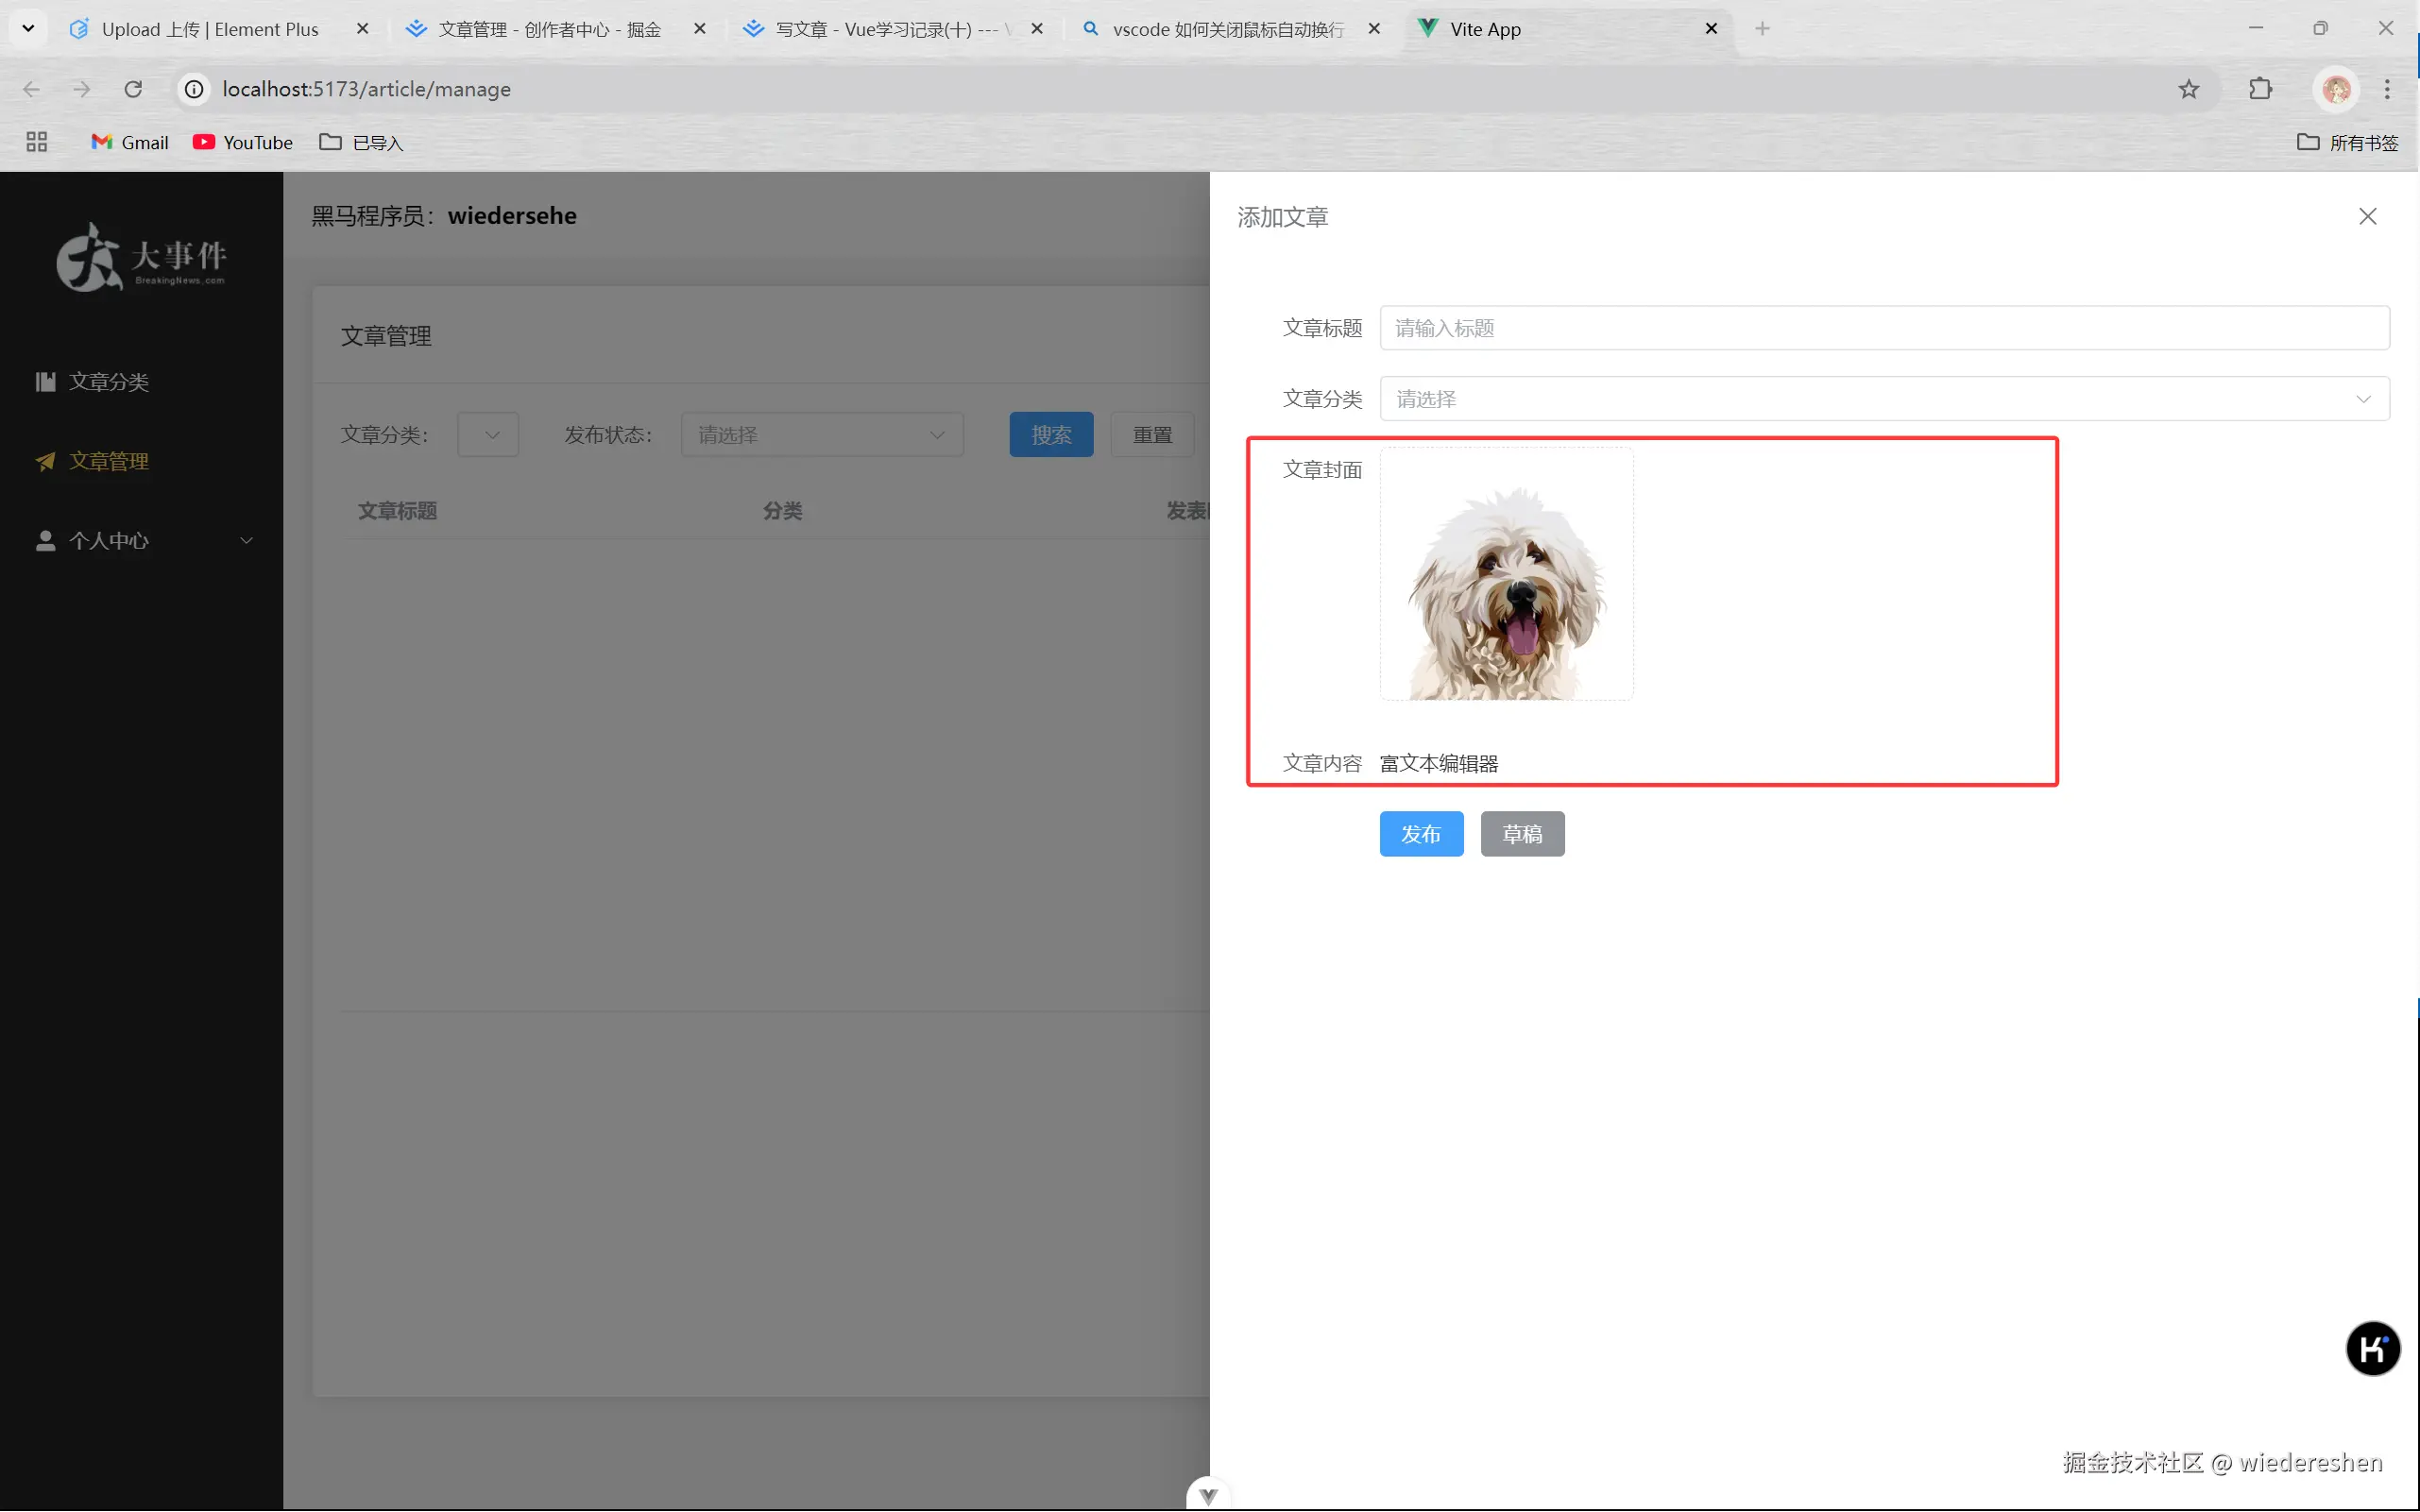The image size is (2420, 1512).
Task: Expand the 文章分类 select in the drawer
Action: tap(1884, 399)
